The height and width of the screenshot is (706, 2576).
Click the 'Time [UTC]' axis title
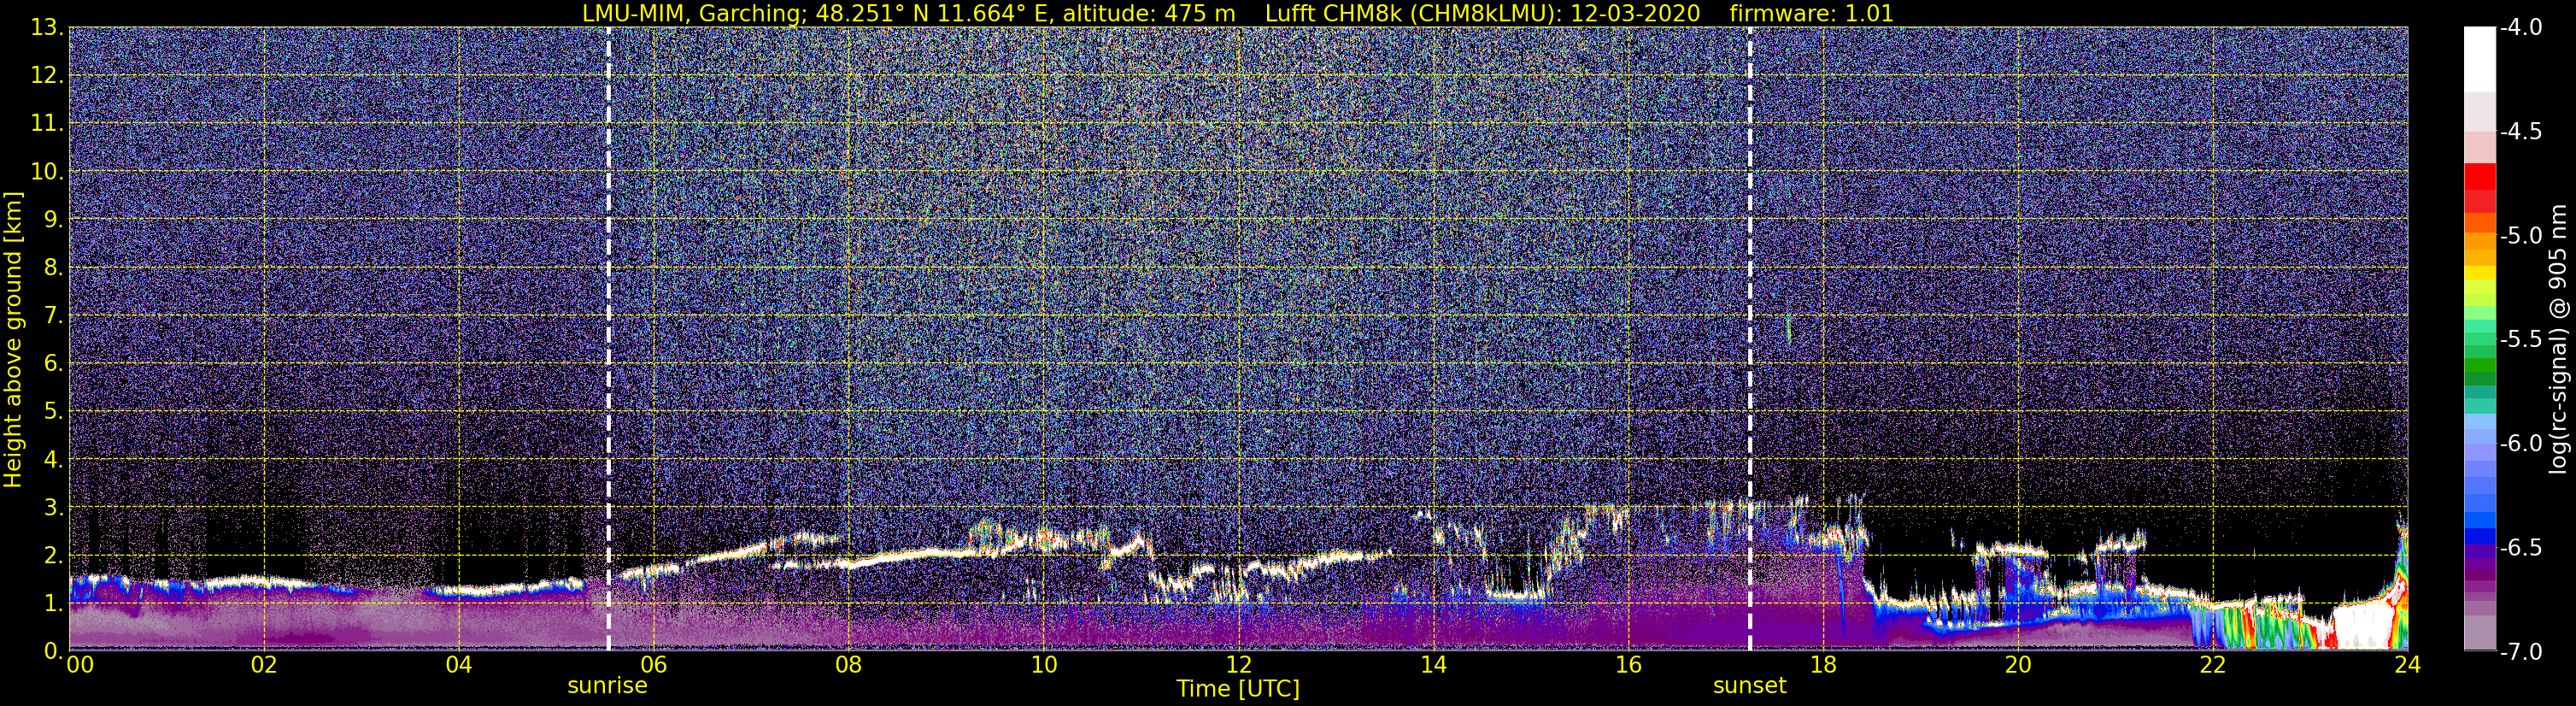(x=1238, y=689)
